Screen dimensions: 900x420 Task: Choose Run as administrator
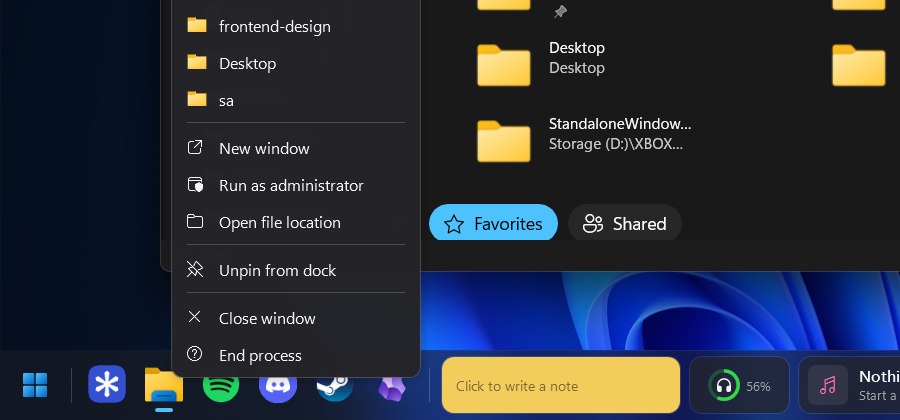[x=296, y=185]
